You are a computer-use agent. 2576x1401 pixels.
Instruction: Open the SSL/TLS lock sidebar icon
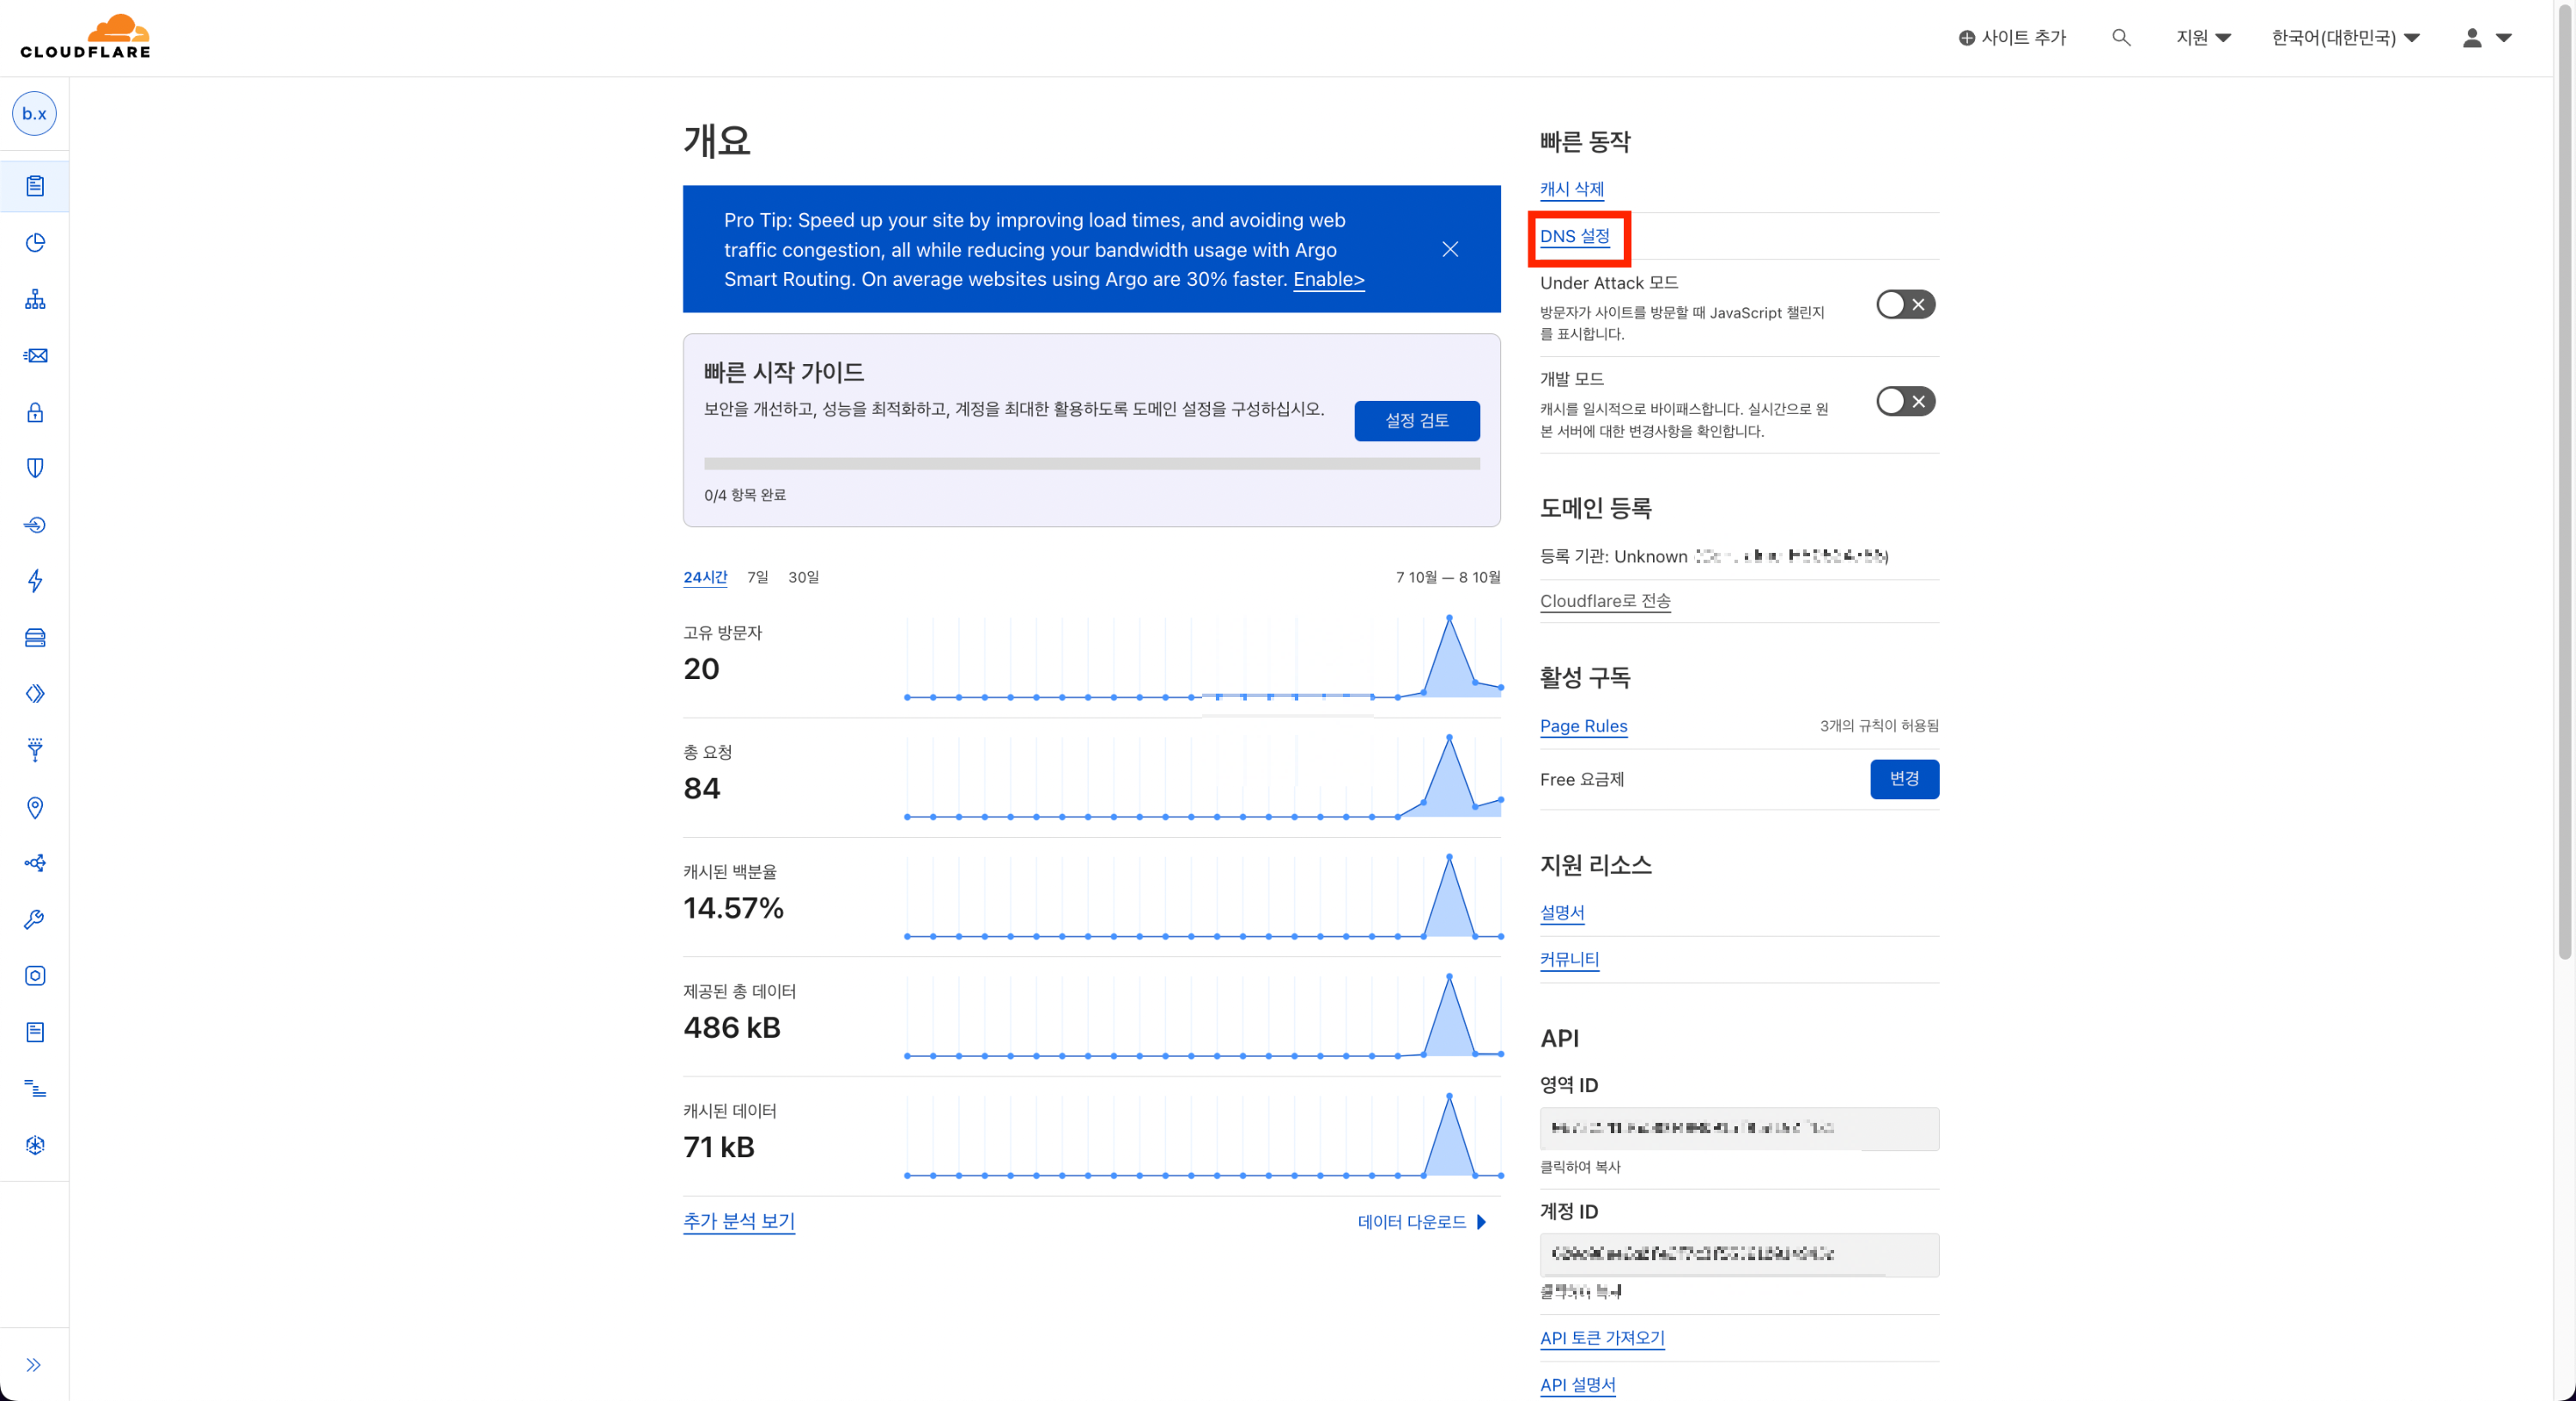[35, 412]
